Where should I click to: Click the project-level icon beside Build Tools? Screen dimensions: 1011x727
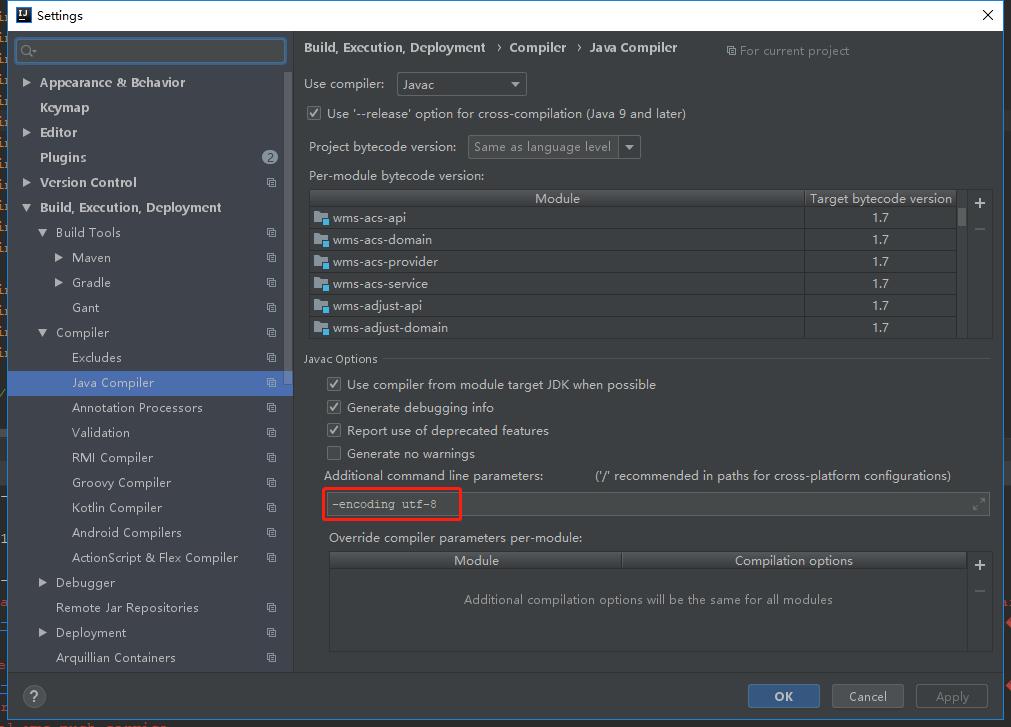(x=271, y=233)
